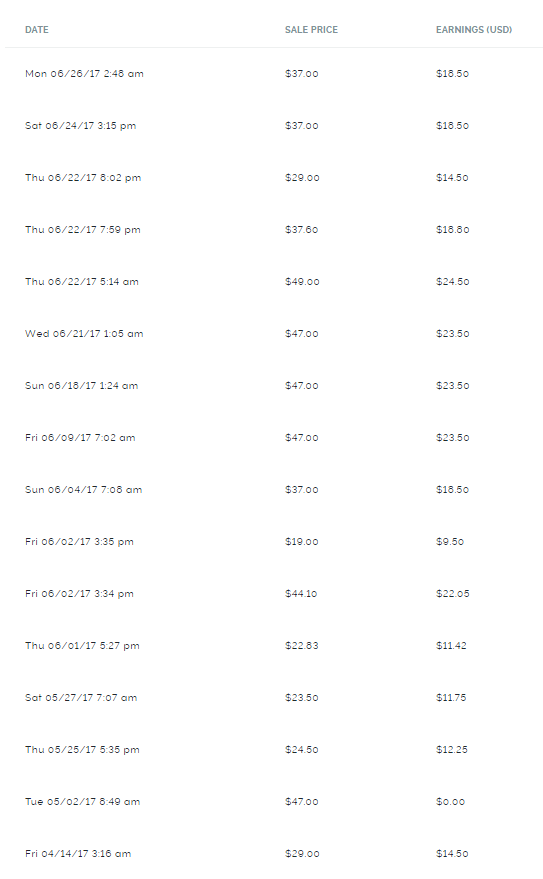Screen dimensions: 543x879
Task: Click the $24.50 earnings value
Action: pyautogui.click(x=452, y=281)
